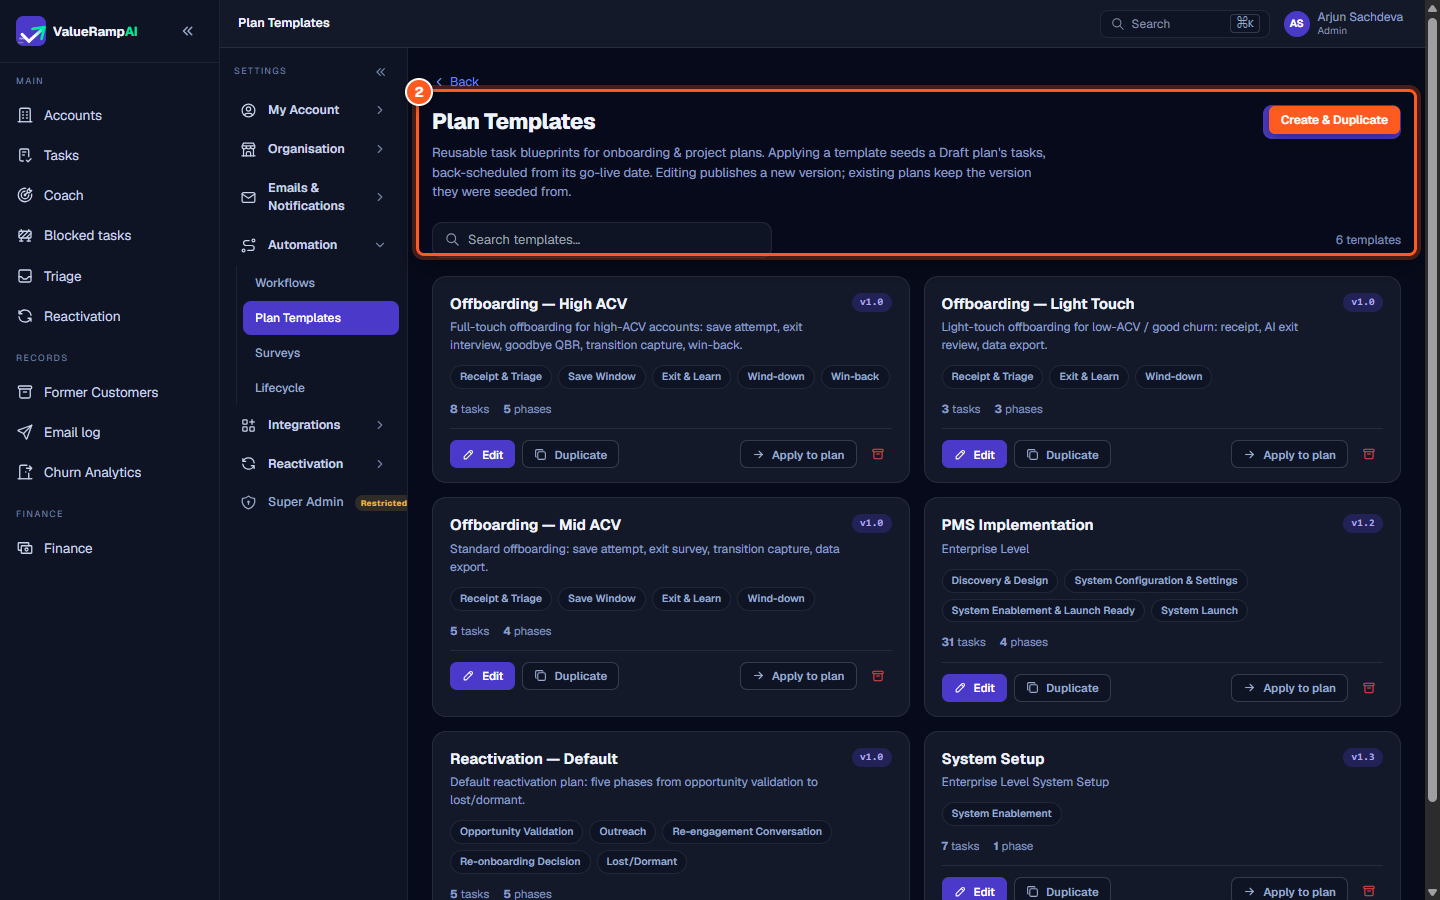Click the Restricted badge beside Super Admin
1440x900 pixels.
(x=383, y=503)
